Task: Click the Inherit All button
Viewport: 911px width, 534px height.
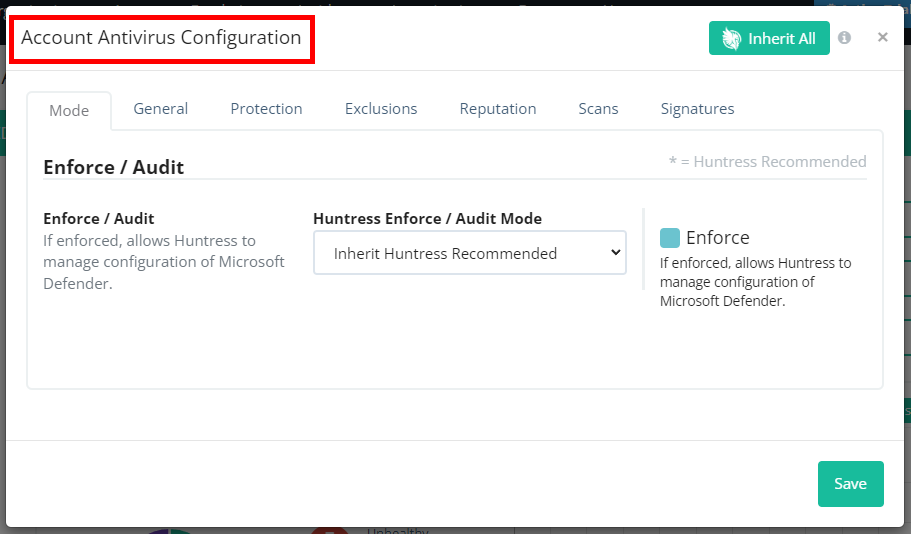Action: (x=769, y=38)
